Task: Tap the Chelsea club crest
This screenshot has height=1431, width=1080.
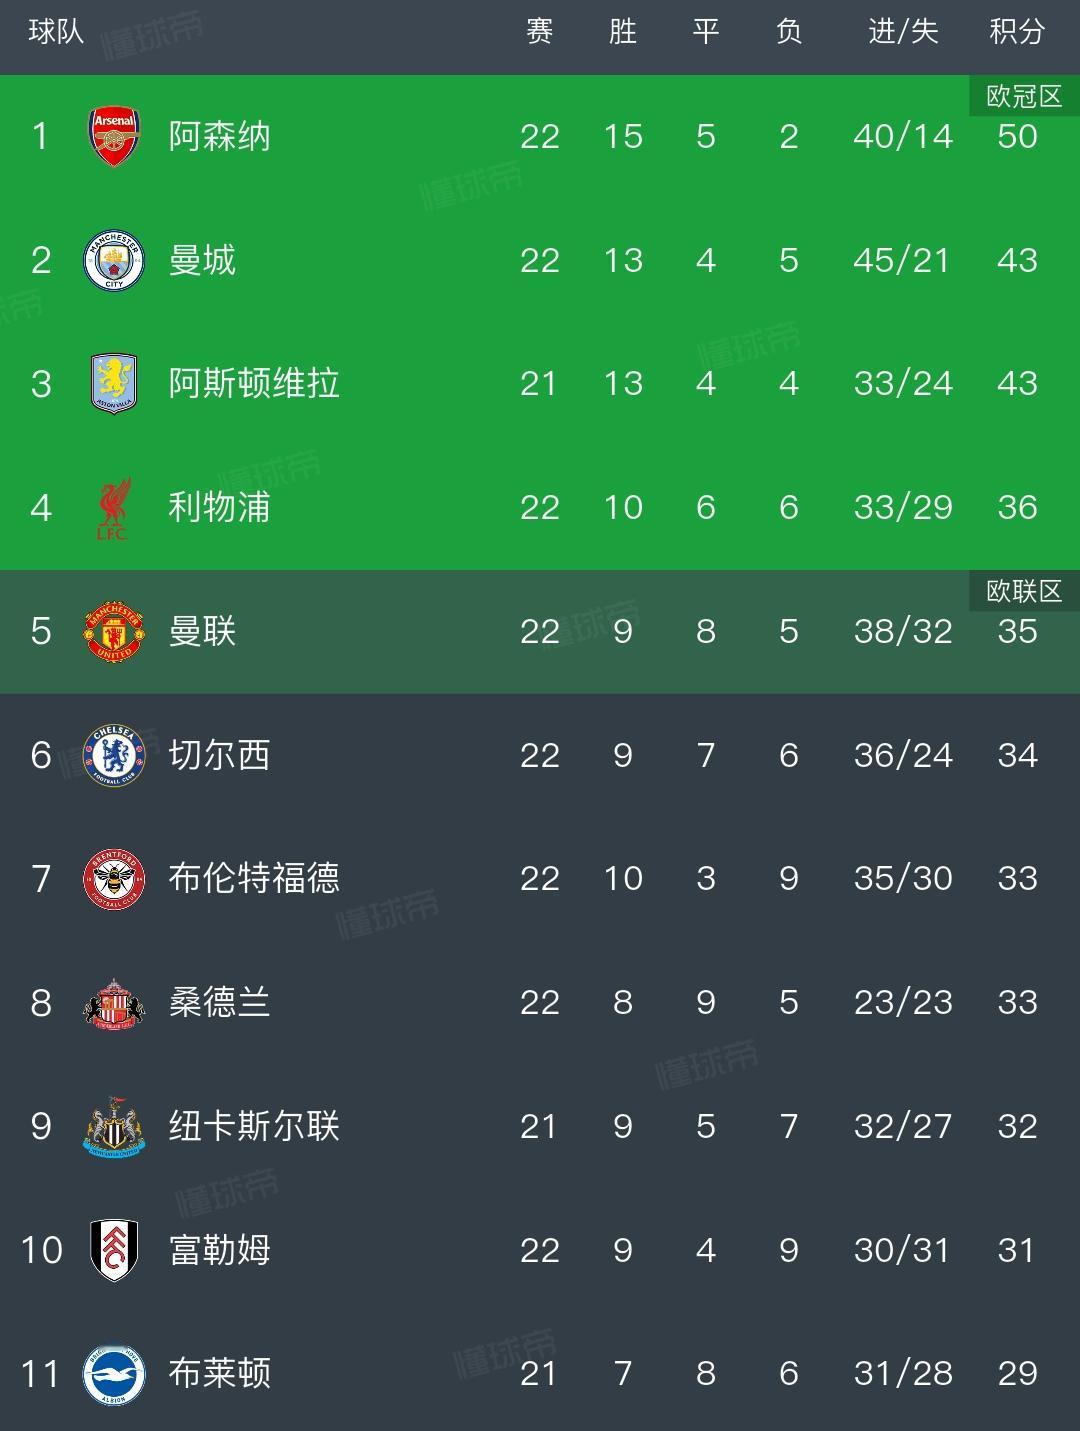Action: [x=114, y=755]
